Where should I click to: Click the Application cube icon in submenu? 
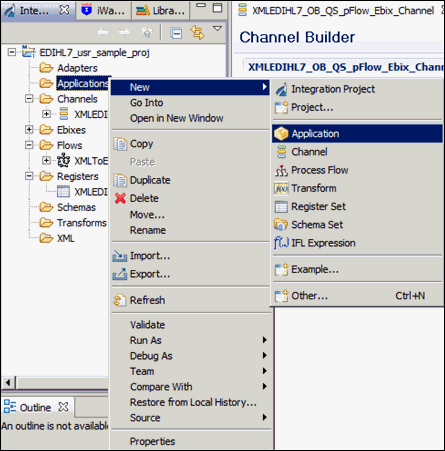click(x=281, y=134)
